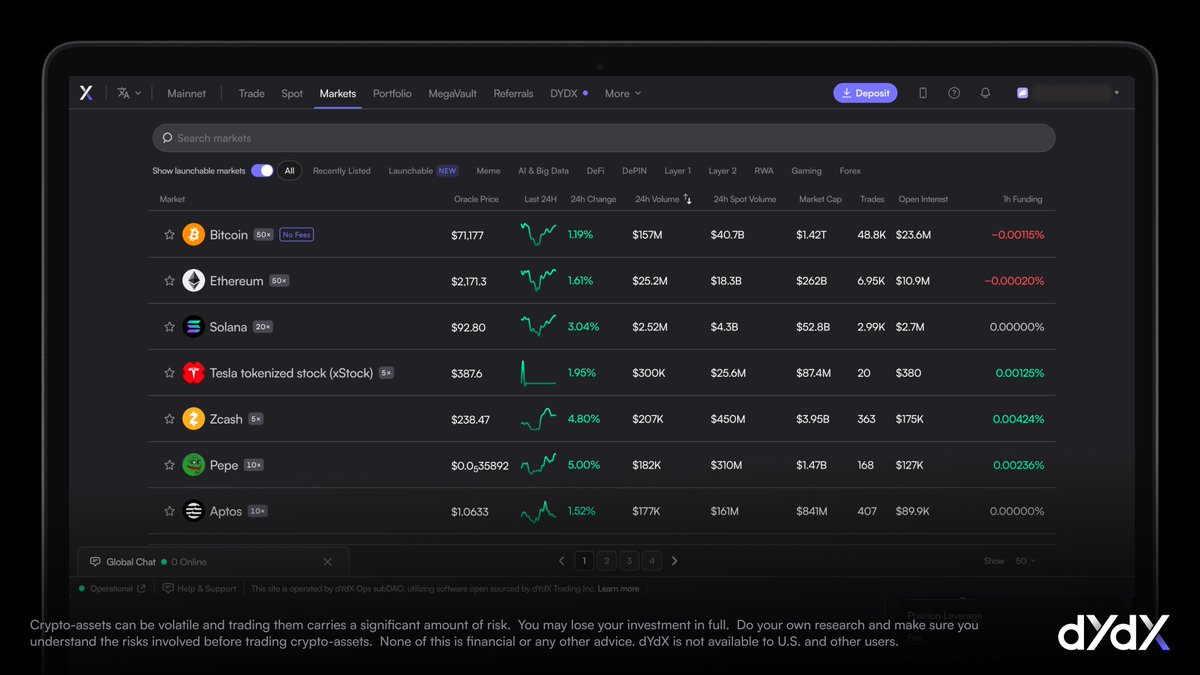This screenshot has width=1200, height=675.
Task: Open Show 50 rows dropdown
Action: tap(1026, 561)
